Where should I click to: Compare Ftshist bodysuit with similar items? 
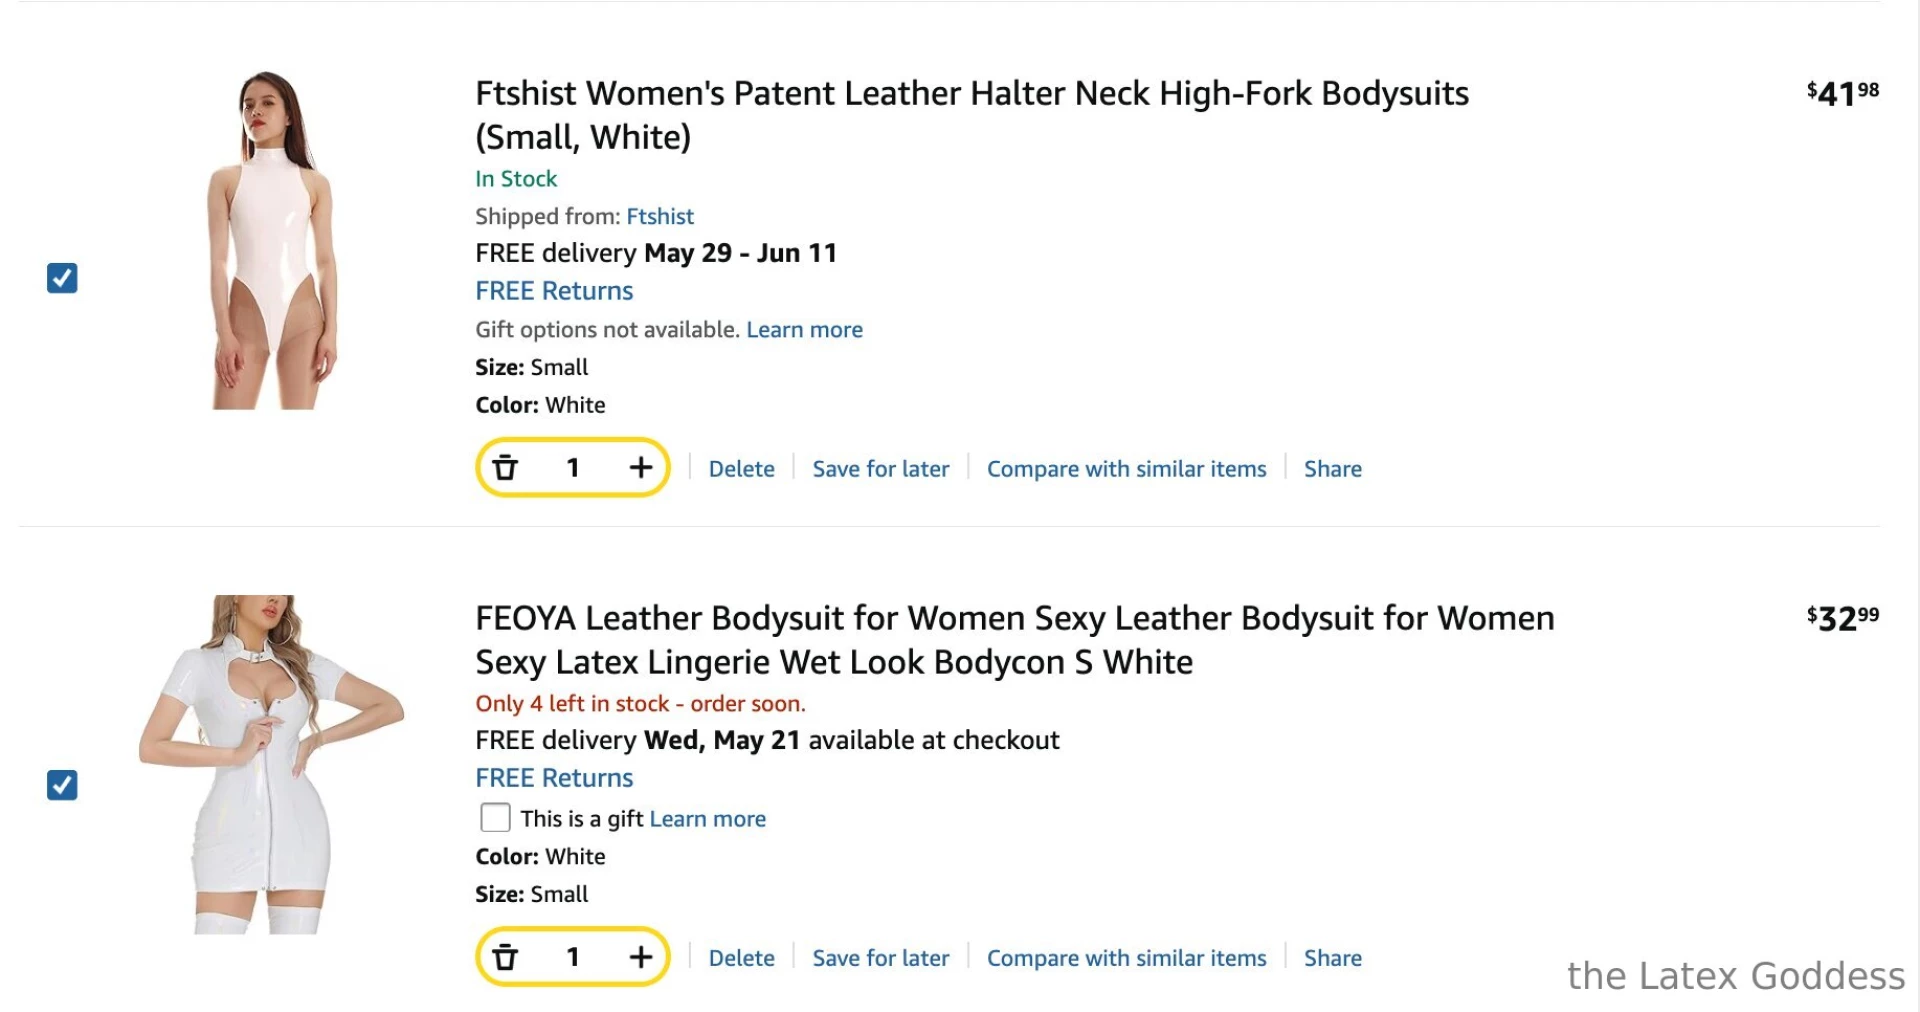point(1126,469)
